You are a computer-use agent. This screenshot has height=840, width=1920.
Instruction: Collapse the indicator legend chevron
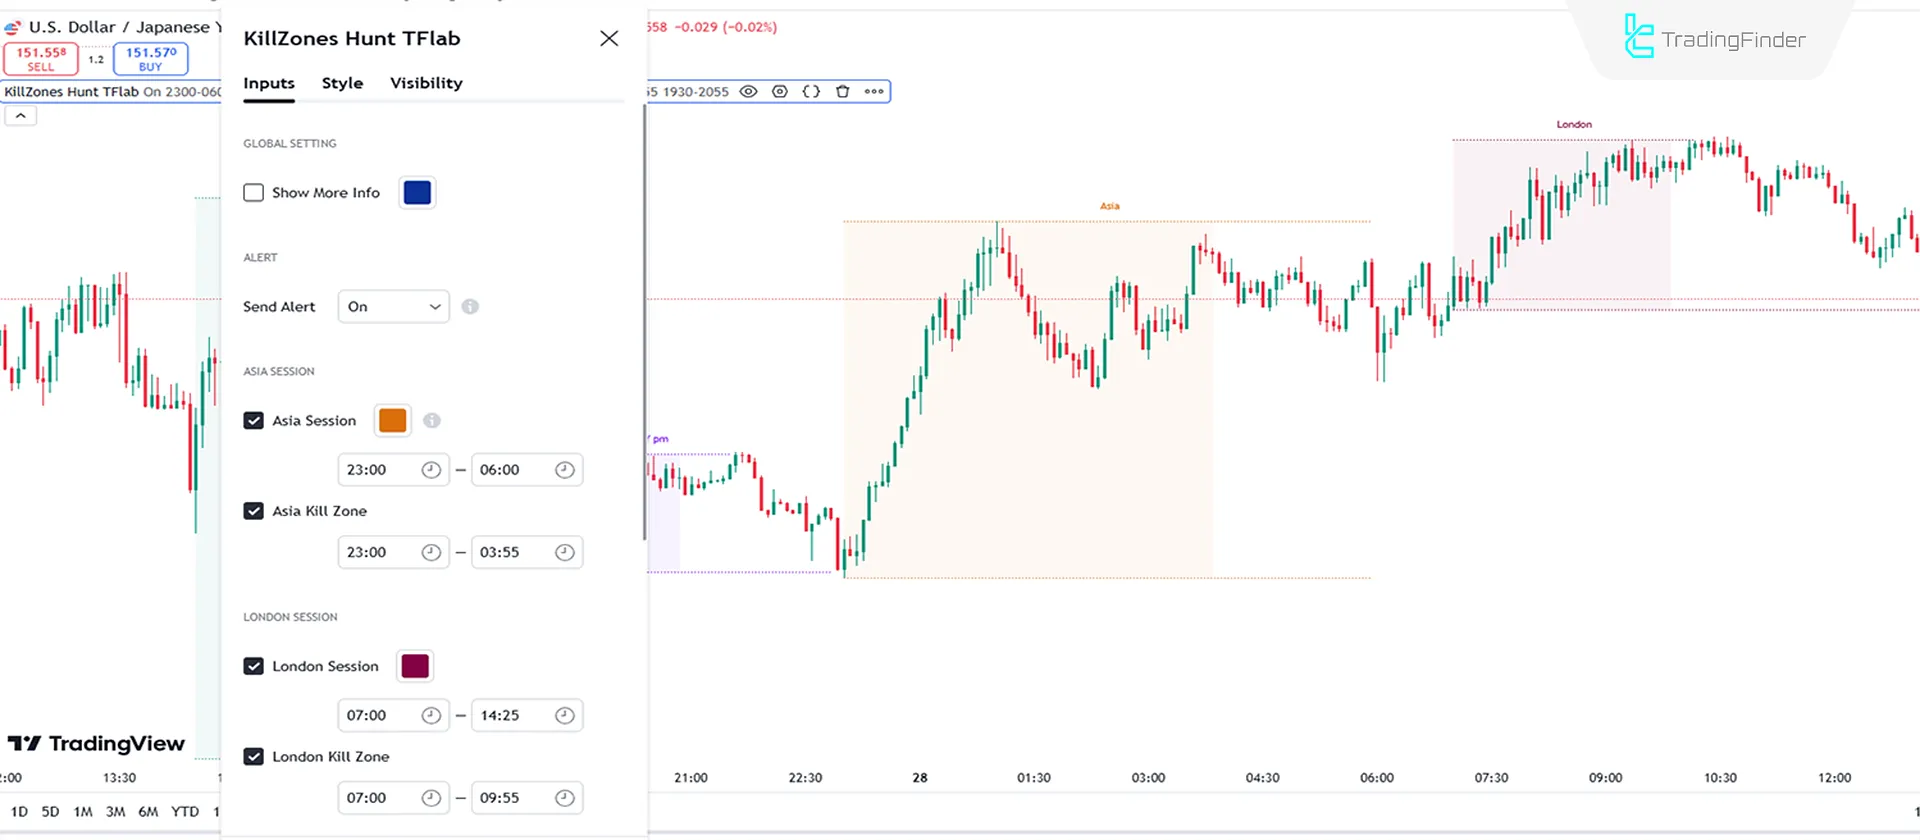tap(20, 116)
